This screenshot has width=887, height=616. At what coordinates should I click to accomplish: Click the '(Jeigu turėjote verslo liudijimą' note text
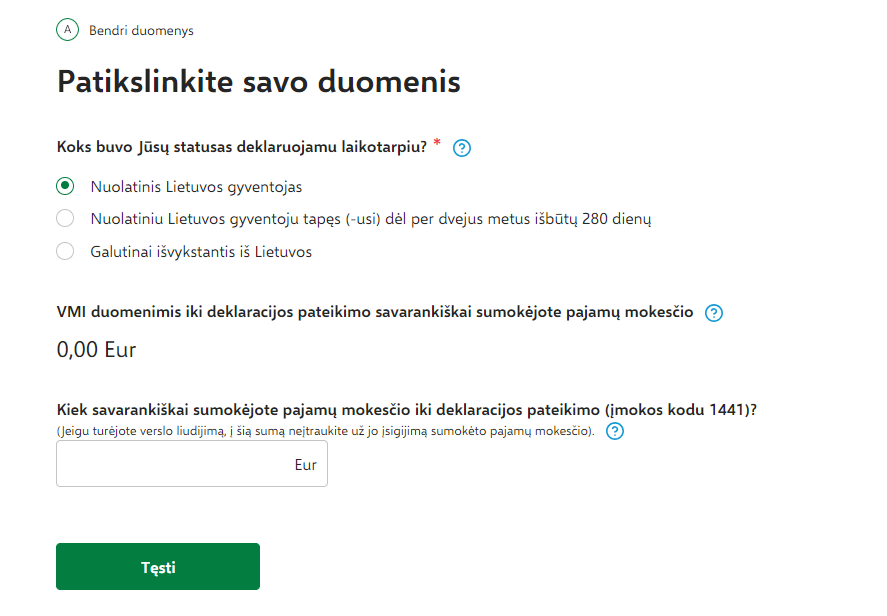[x=326, y=432]
